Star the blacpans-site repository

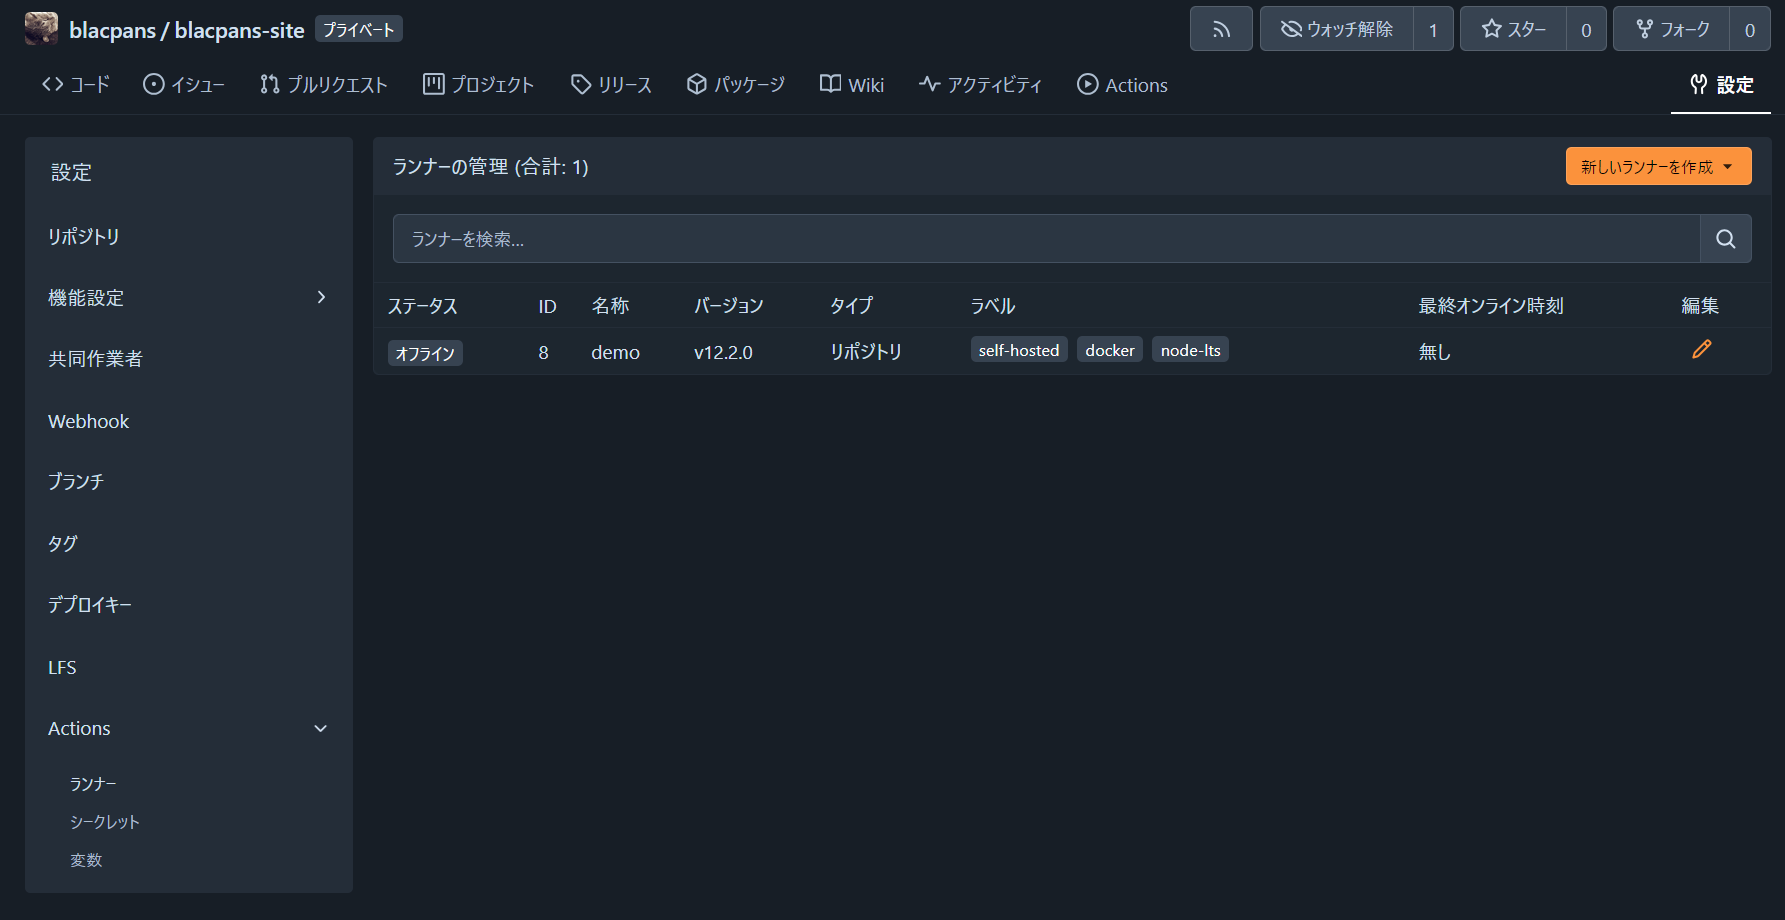pos(1513,28)
